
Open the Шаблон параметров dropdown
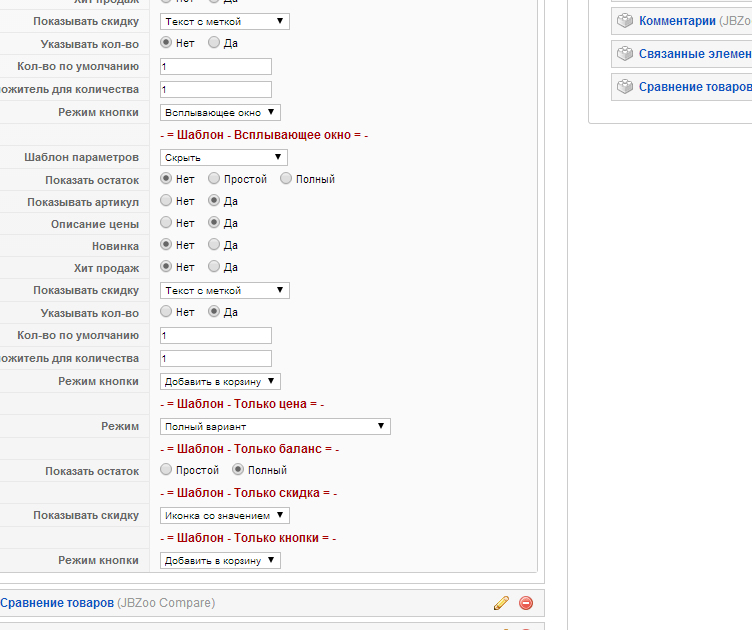click(224, 157)
